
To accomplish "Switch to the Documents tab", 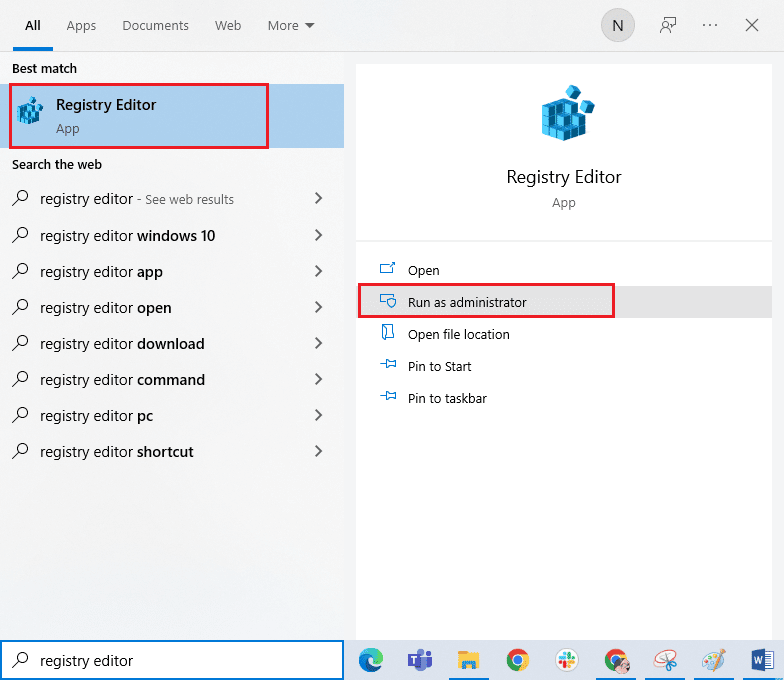I will [x=156, y=26].
